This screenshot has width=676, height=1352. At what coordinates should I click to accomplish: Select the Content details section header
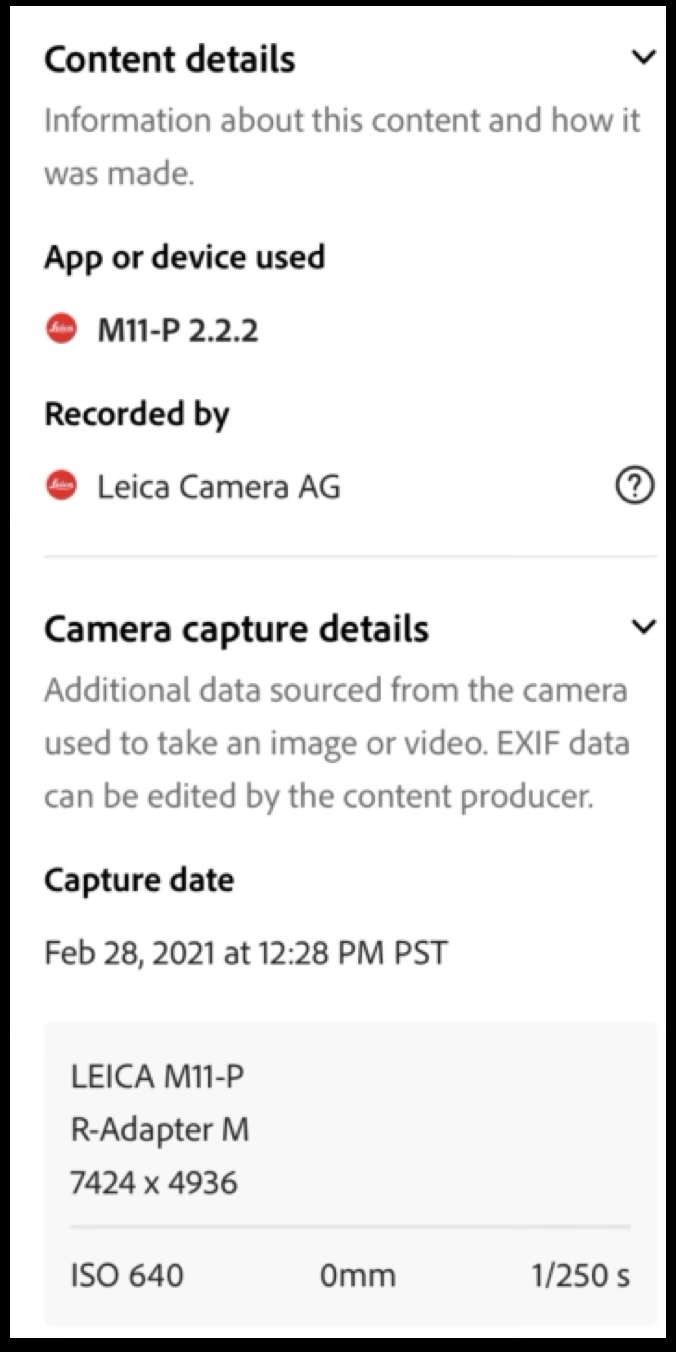coord(169,58)
